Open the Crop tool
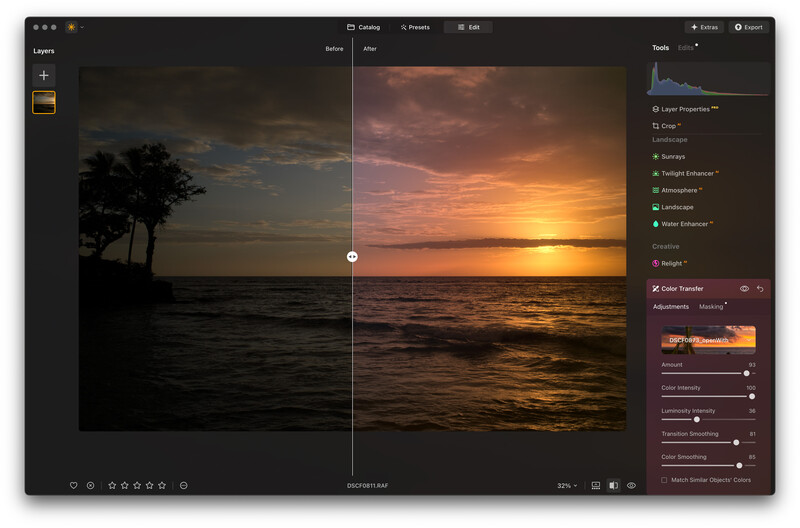The width and height of the screenshot is (800, 528). click(666, 126)
